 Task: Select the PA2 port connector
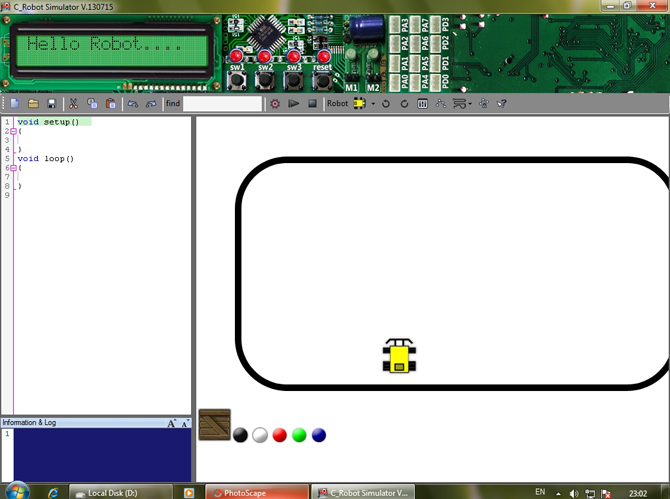[394, 44]
